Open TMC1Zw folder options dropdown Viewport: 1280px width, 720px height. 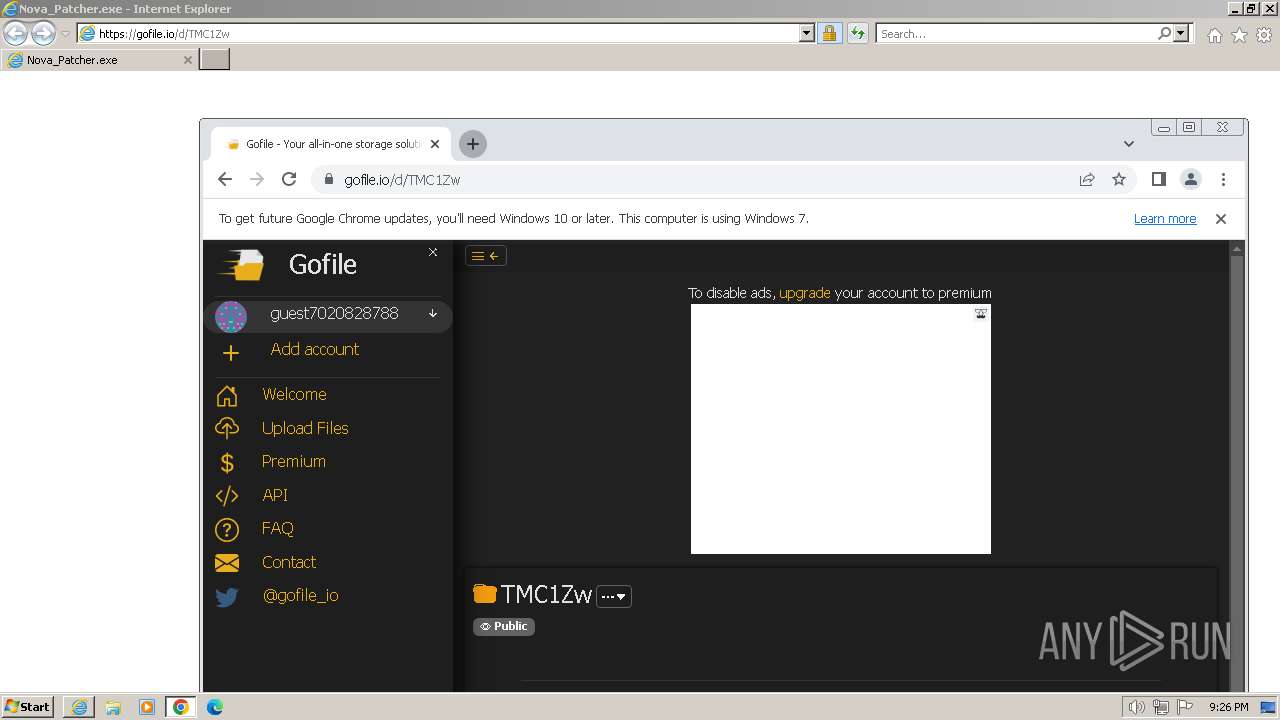614,596
